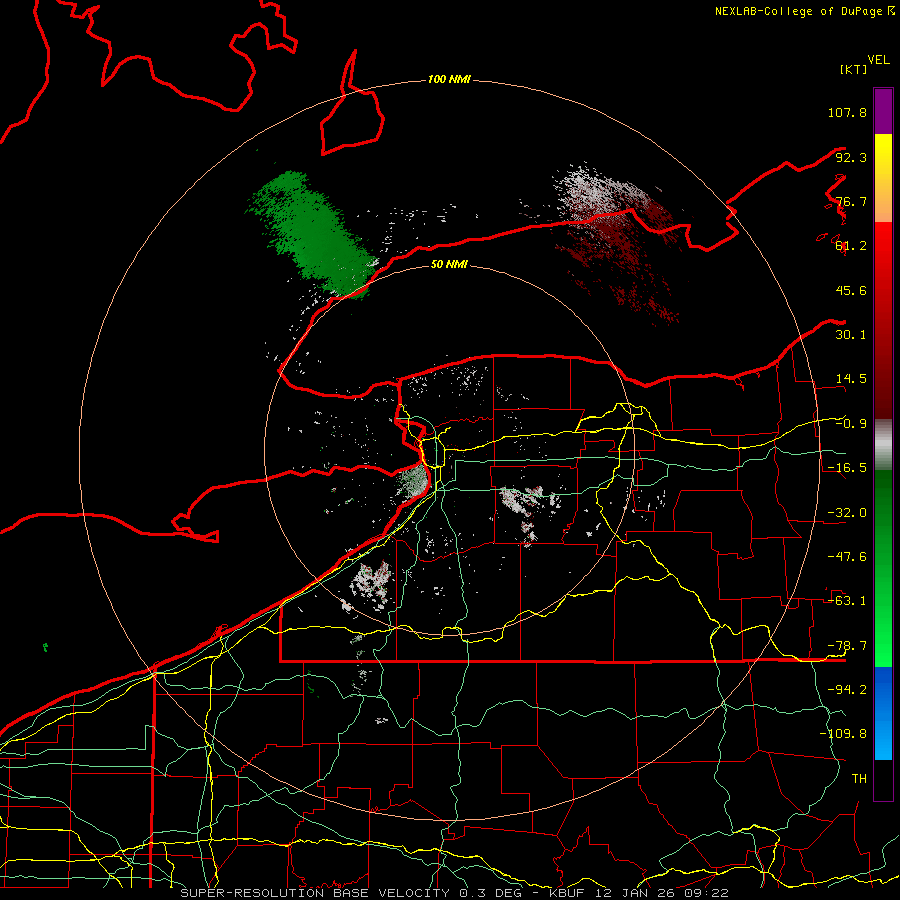Click the TH threshold label in legend
This screenshot has width=900, height=900.
pyautogui.click(x=859, y=779)
